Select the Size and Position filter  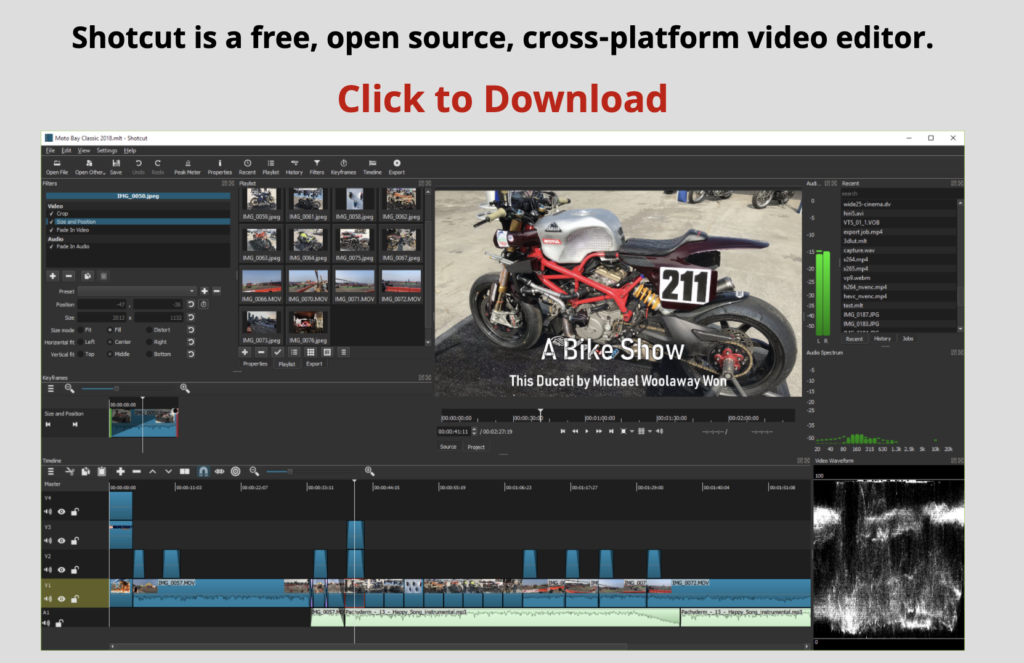(x=138, y=221)
